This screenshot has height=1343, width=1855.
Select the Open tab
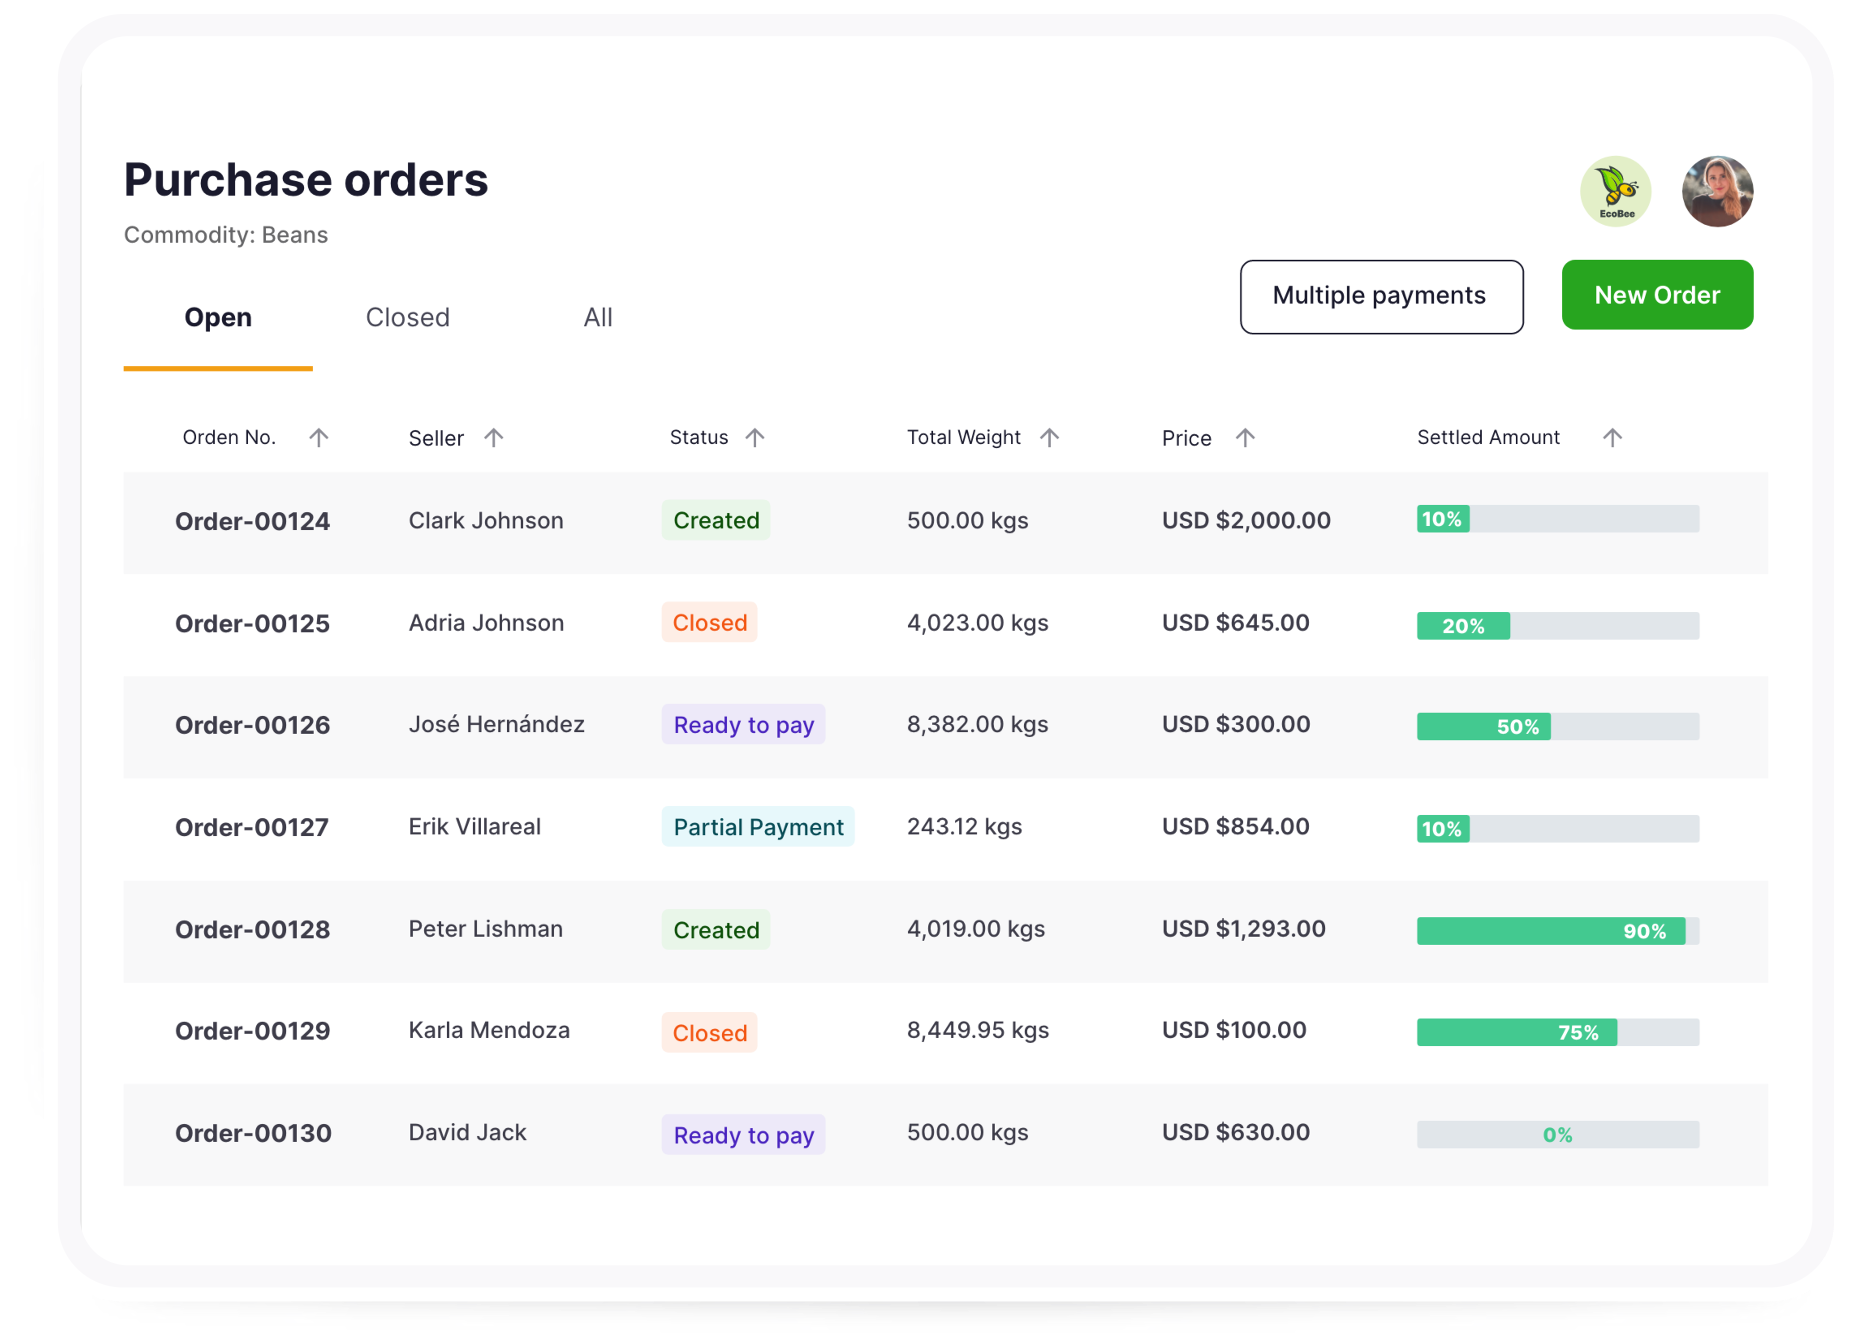point(218,318)
